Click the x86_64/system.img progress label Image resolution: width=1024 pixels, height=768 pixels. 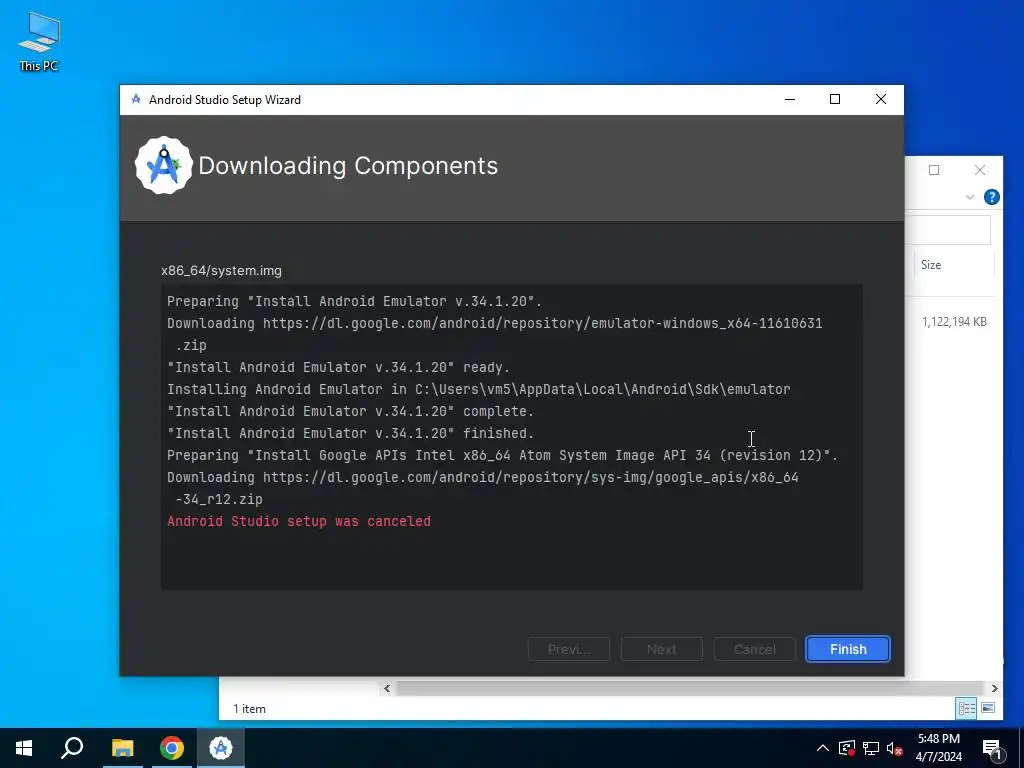pyautogui.click(x=221, y=270)
